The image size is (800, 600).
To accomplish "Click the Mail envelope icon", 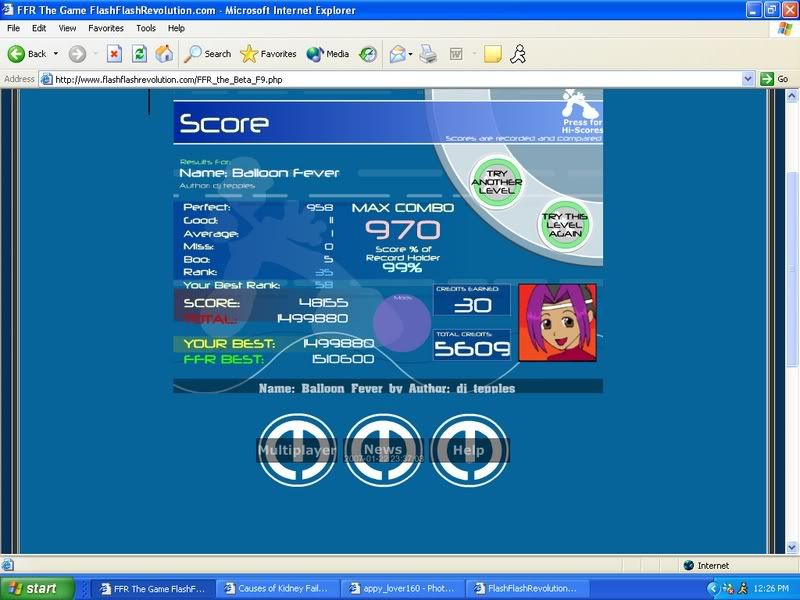I will pyautogui.click(x=397, y=54).
